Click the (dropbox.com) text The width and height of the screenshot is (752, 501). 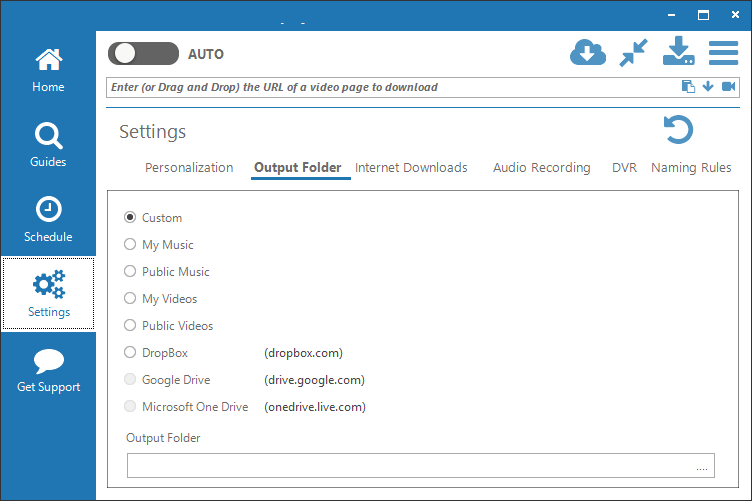(x=303, y=353)
